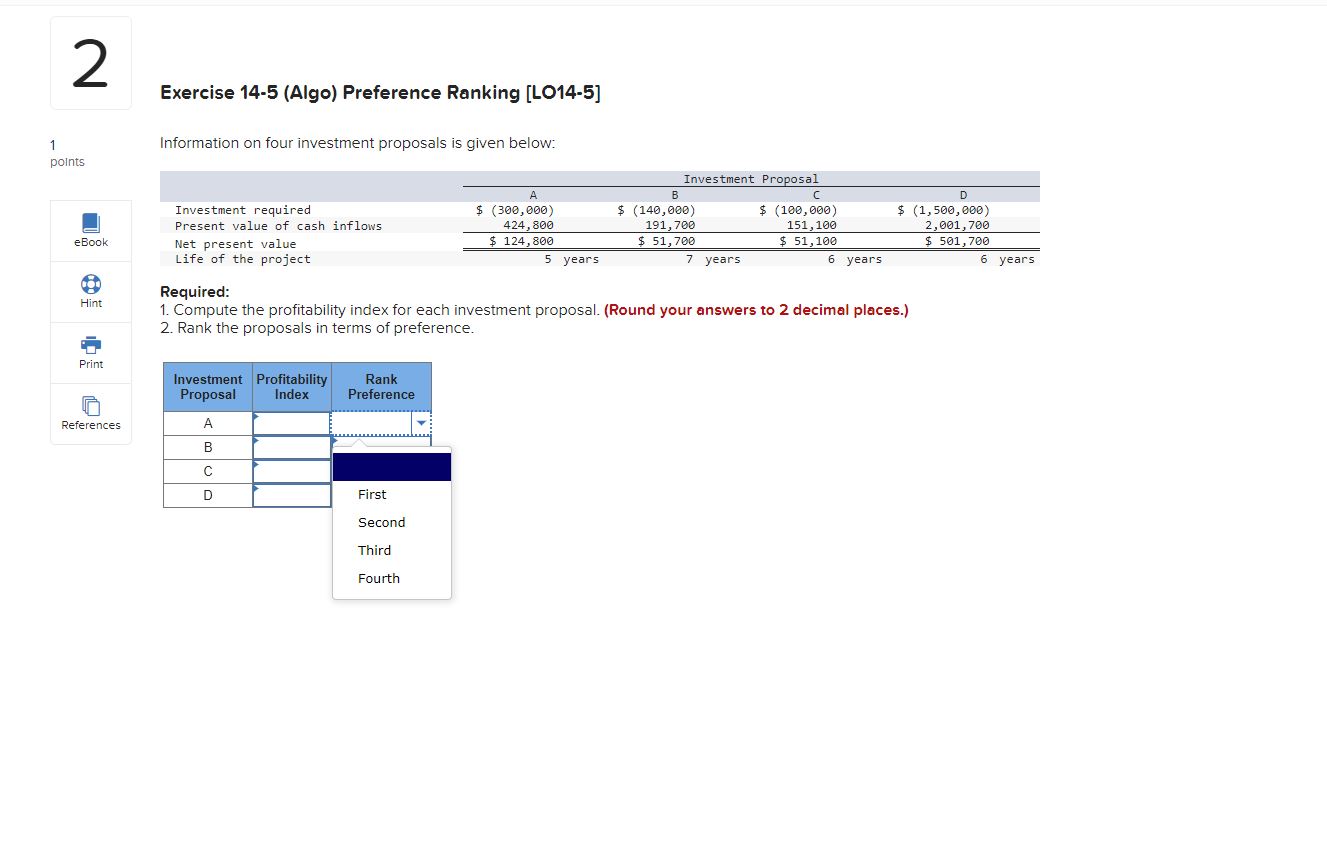This screenshot has height=842, width=1327.
Task: Click the '$ (1,500,000)' investment value
Action: pos(944,210)
